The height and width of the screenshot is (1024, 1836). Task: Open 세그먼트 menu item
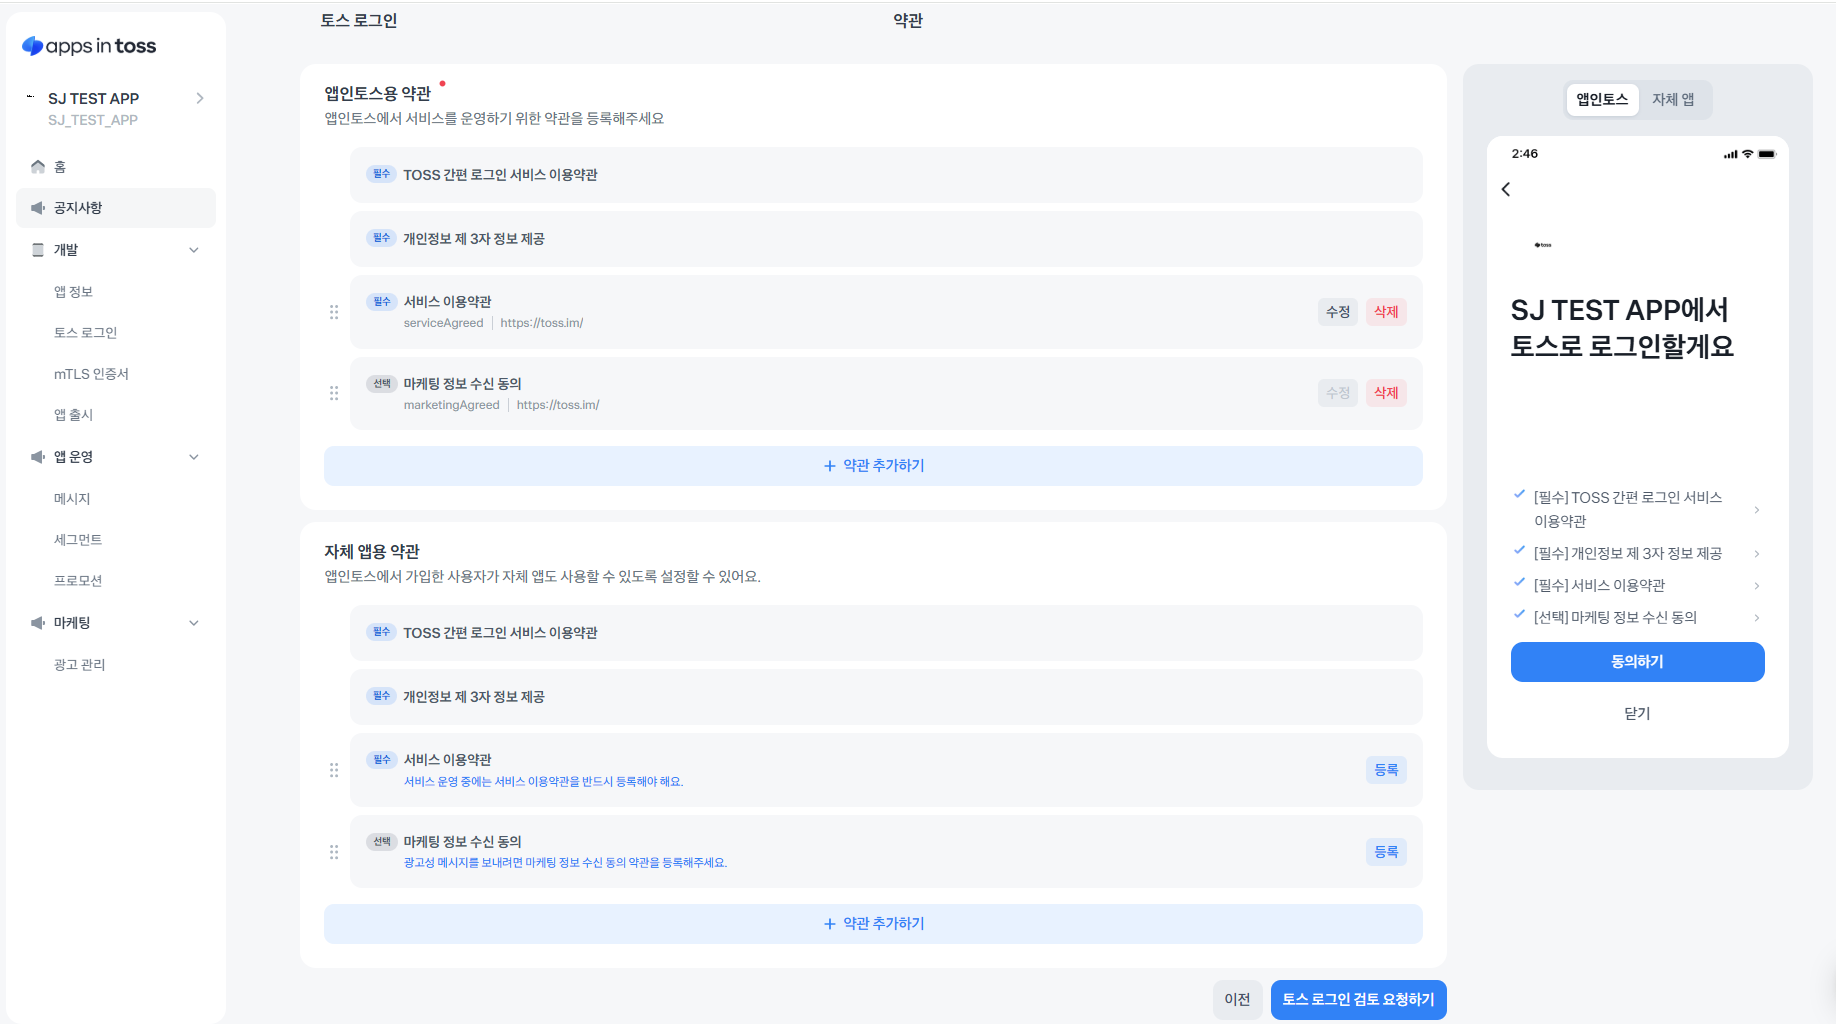pos(78,540)
